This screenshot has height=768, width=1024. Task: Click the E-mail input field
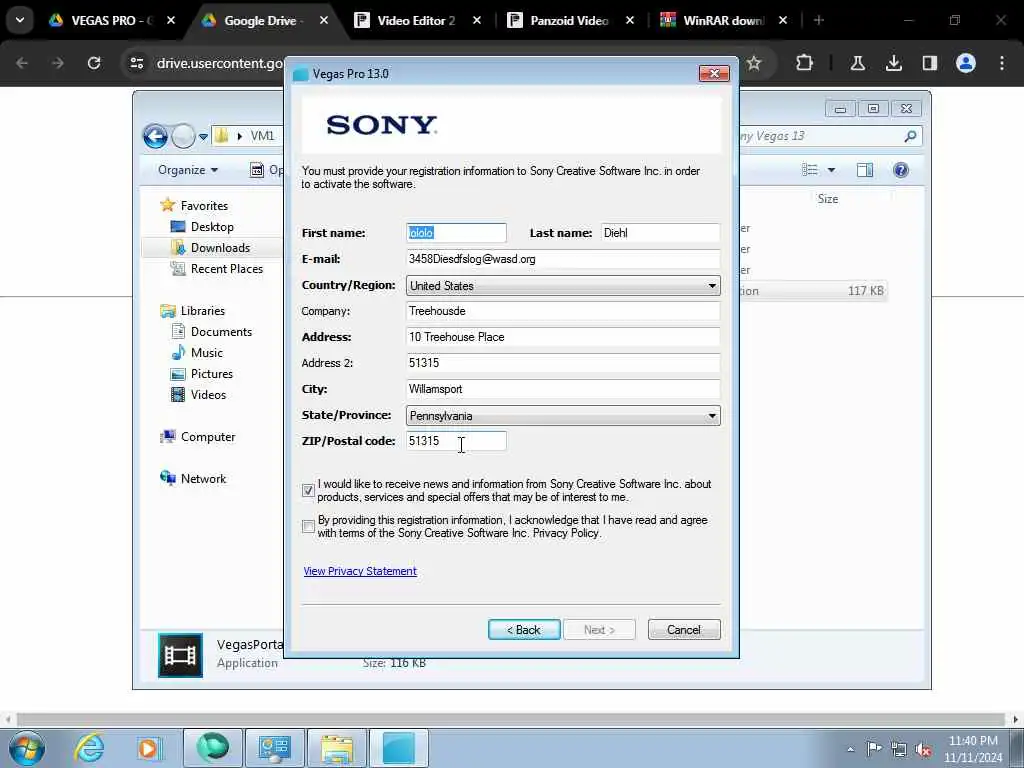coord(563,259)
